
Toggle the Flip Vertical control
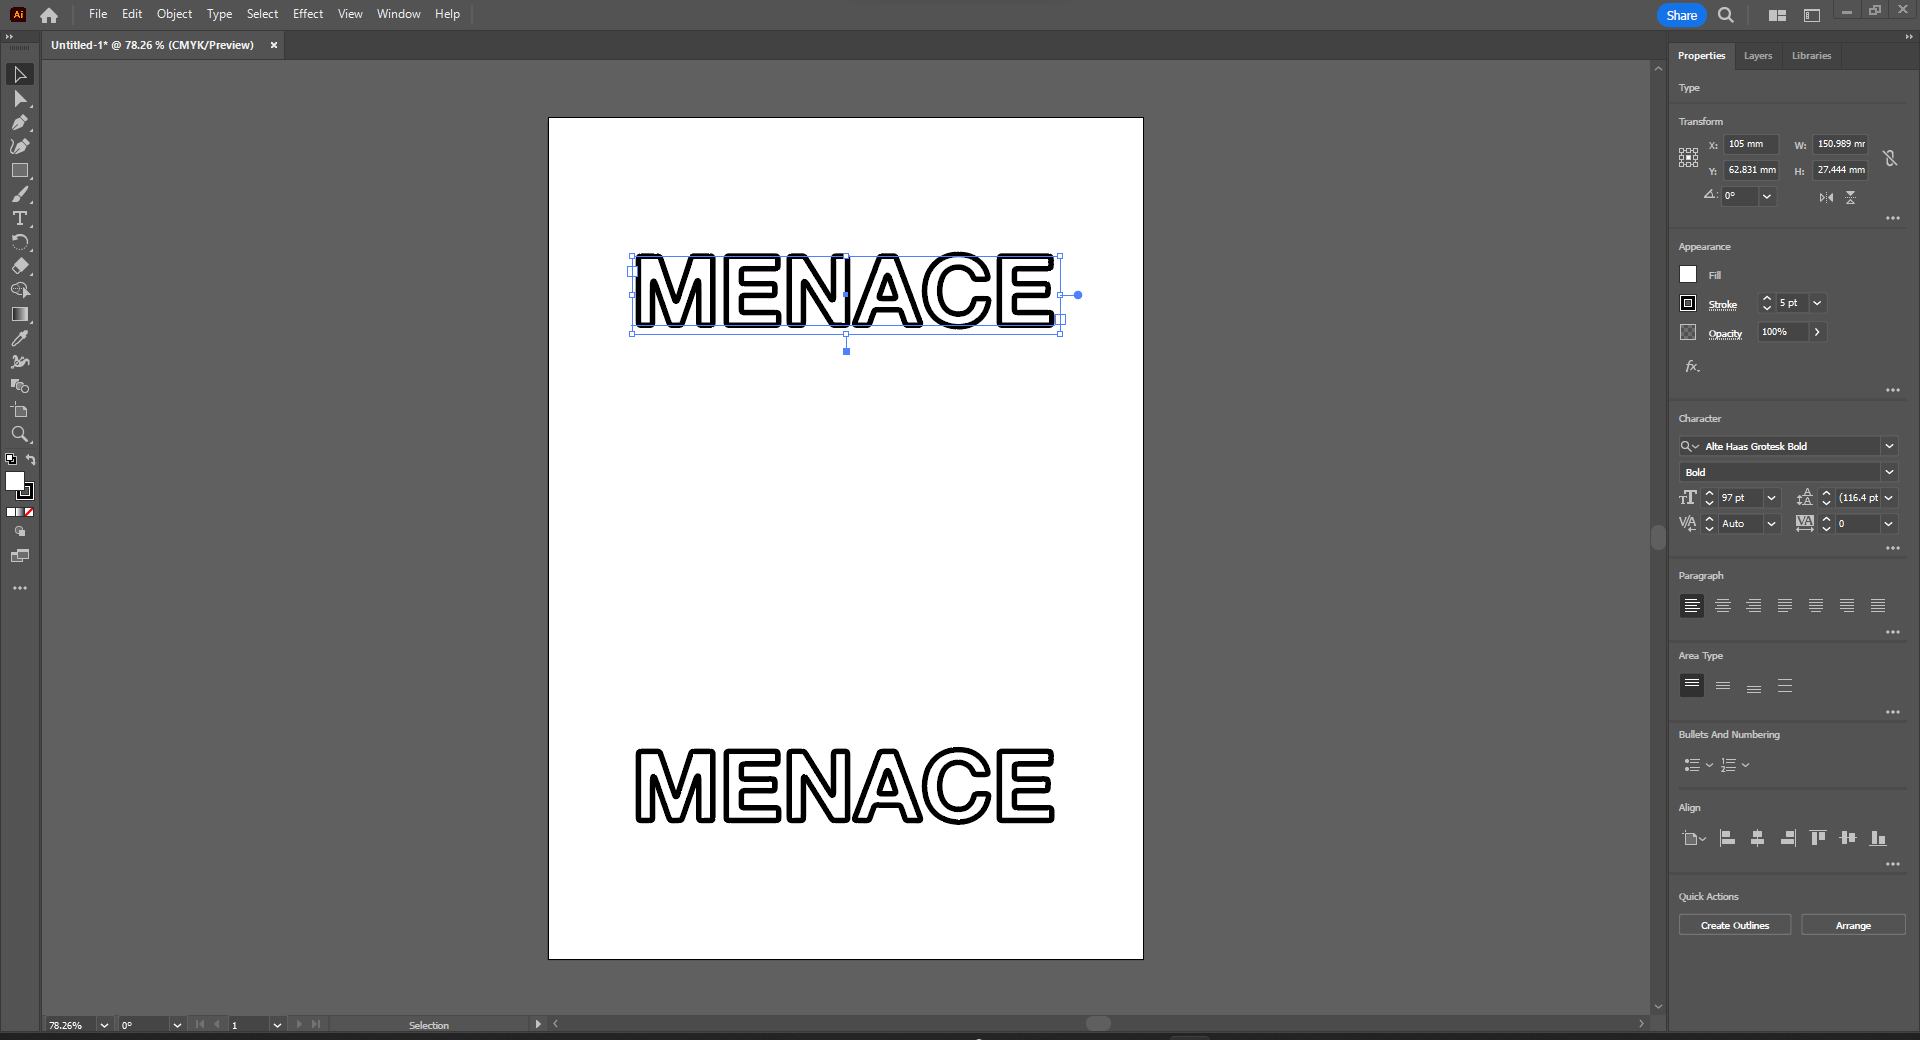tap(1850, 197)
